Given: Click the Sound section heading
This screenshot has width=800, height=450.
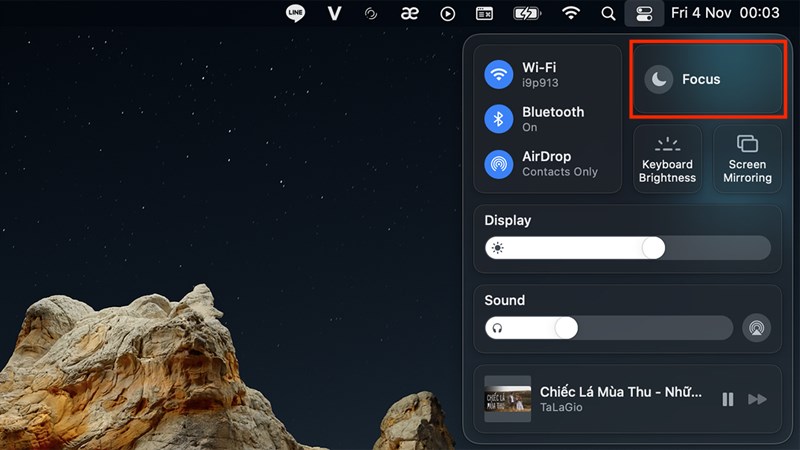Looking at the screenshot, I should 505,300.
